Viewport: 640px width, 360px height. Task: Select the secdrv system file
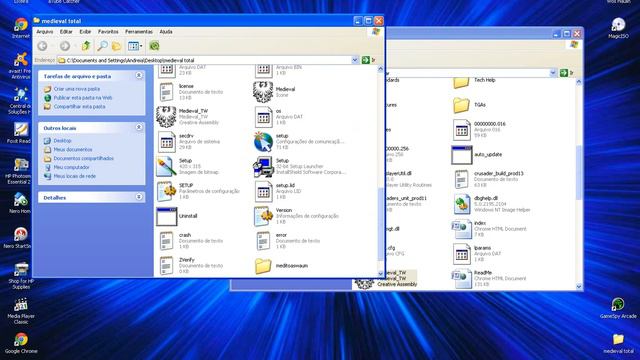click(189, 142)
